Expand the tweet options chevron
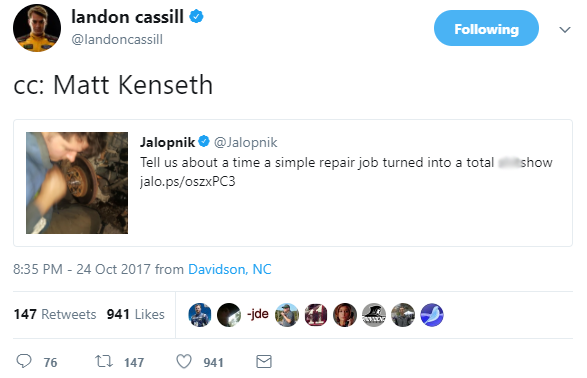Screen dimensions: 587x378 [565, 29]
